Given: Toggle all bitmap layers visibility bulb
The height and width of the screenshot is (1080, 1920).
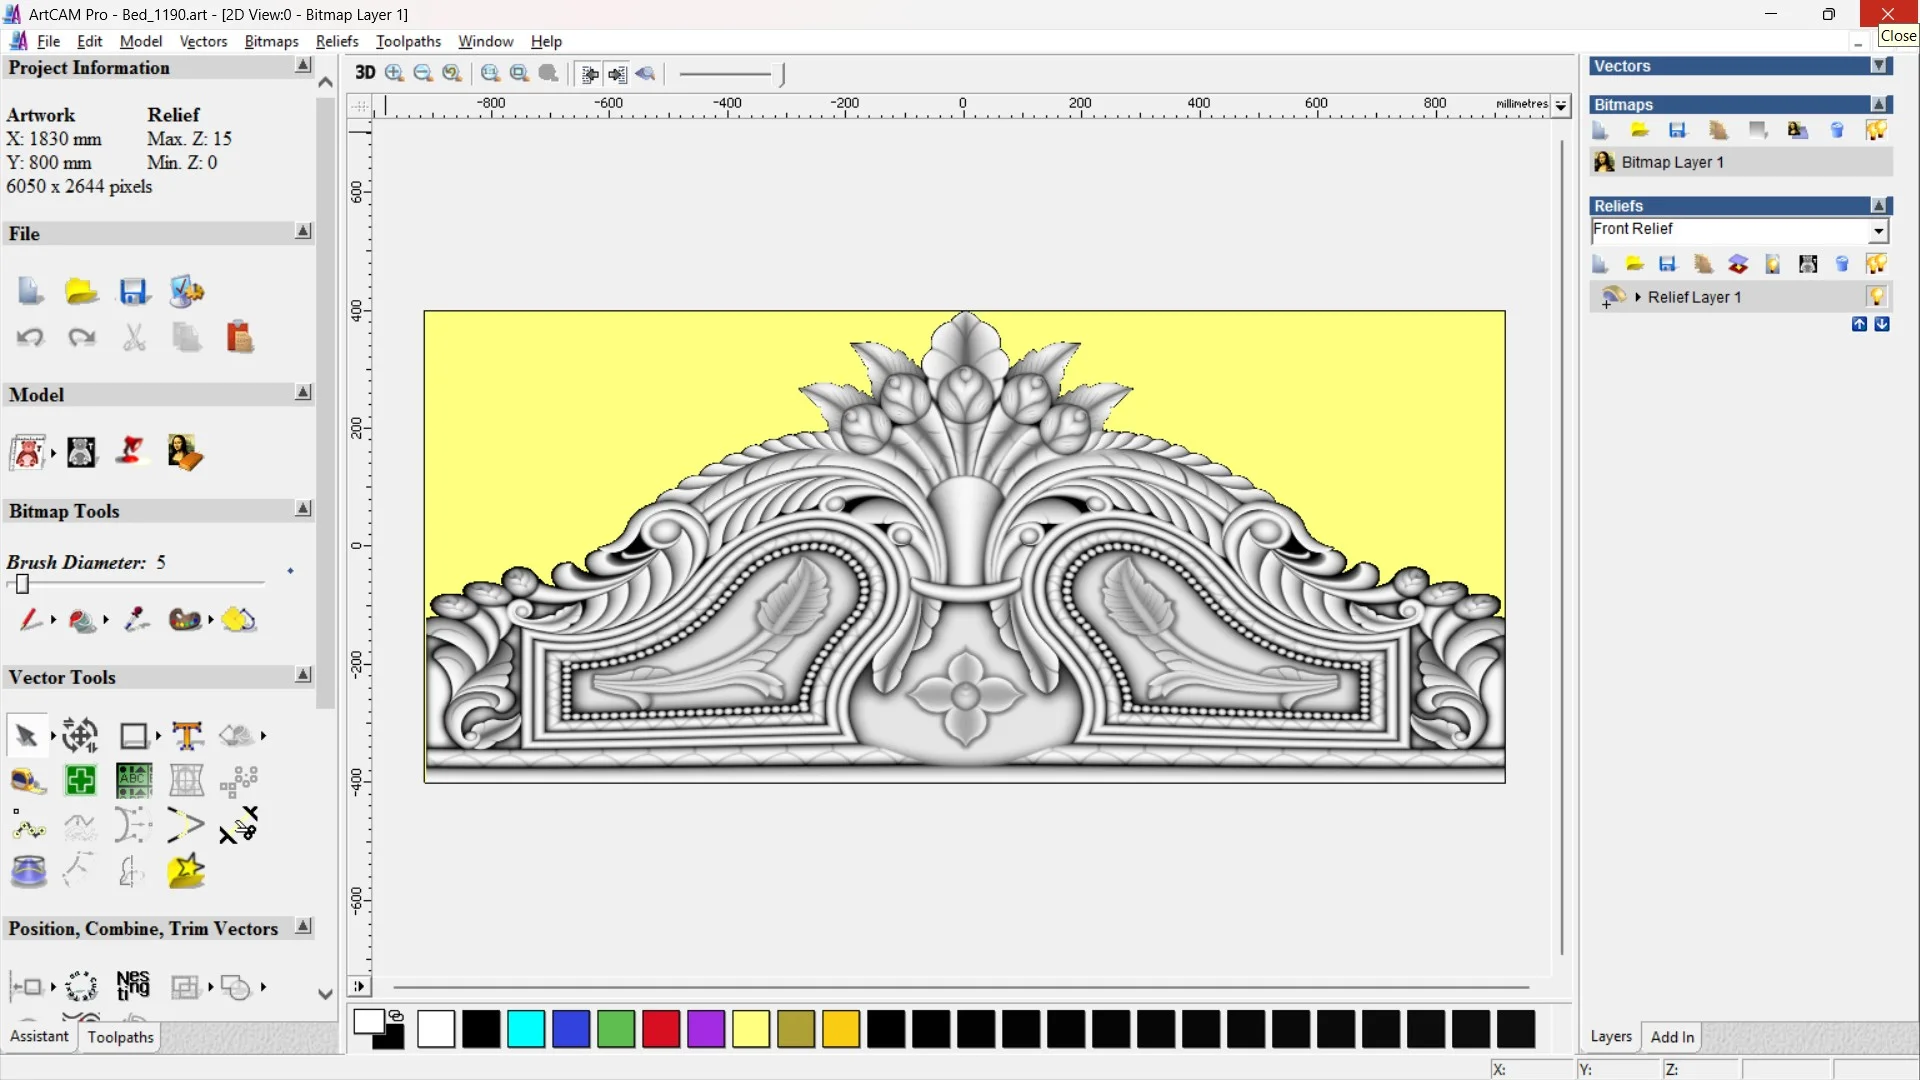Looking at the screenshot, I should [1876, 130].
